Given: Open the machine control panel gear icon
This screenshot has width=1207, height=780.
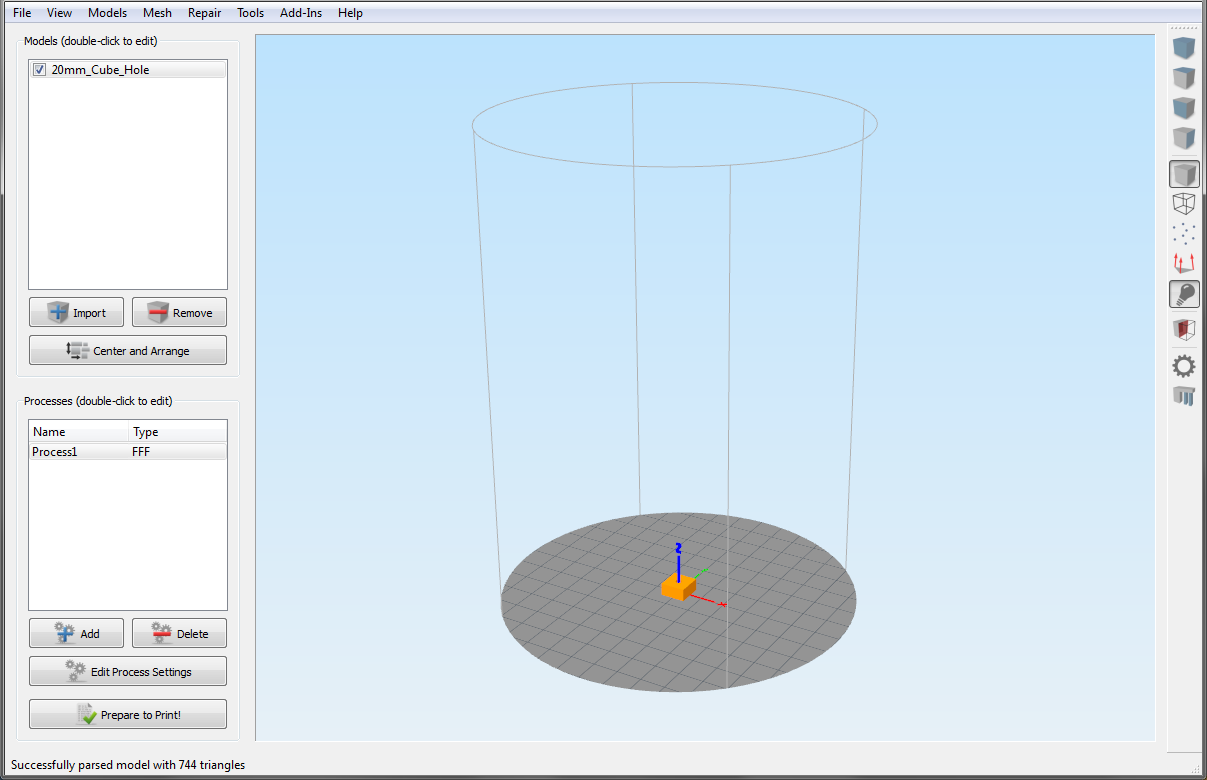Looking at the screenshot, I should 1184,366.
